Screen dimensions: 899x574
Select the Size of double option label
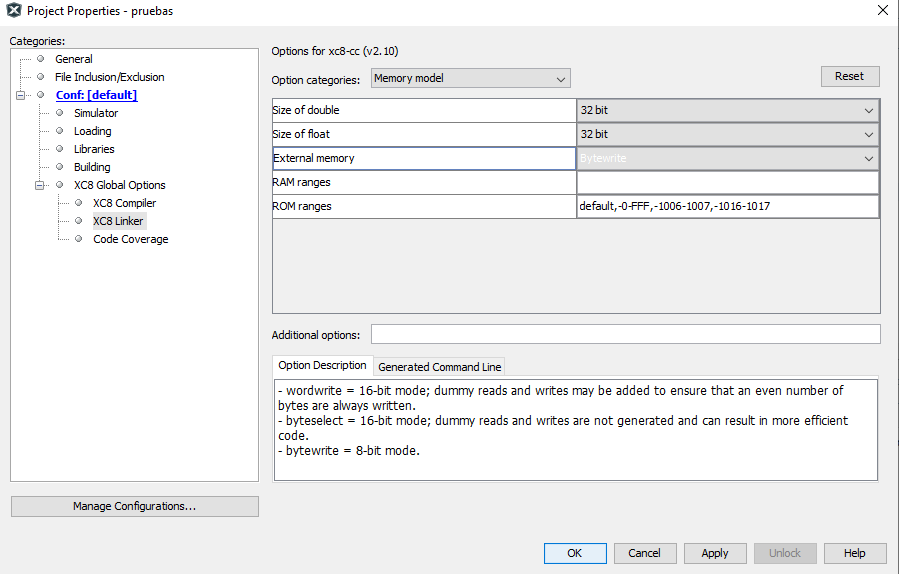[x=424, y=110]
